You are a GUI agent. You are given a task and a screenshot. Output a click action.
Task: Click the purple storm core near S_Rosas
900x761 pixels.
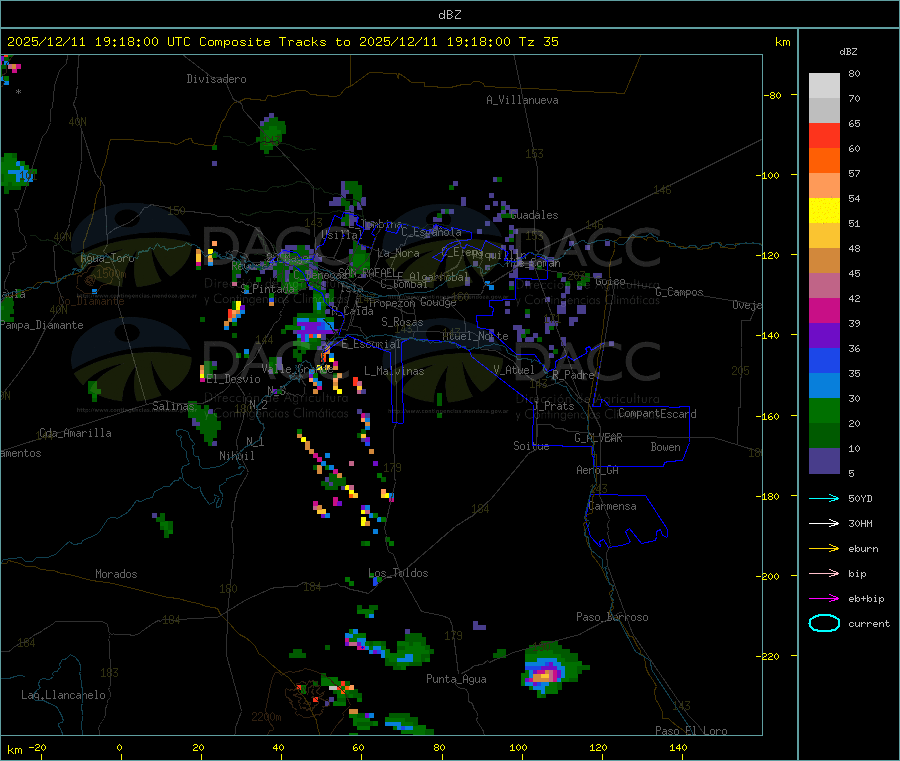pyautogui.click(x=313, y=328)
